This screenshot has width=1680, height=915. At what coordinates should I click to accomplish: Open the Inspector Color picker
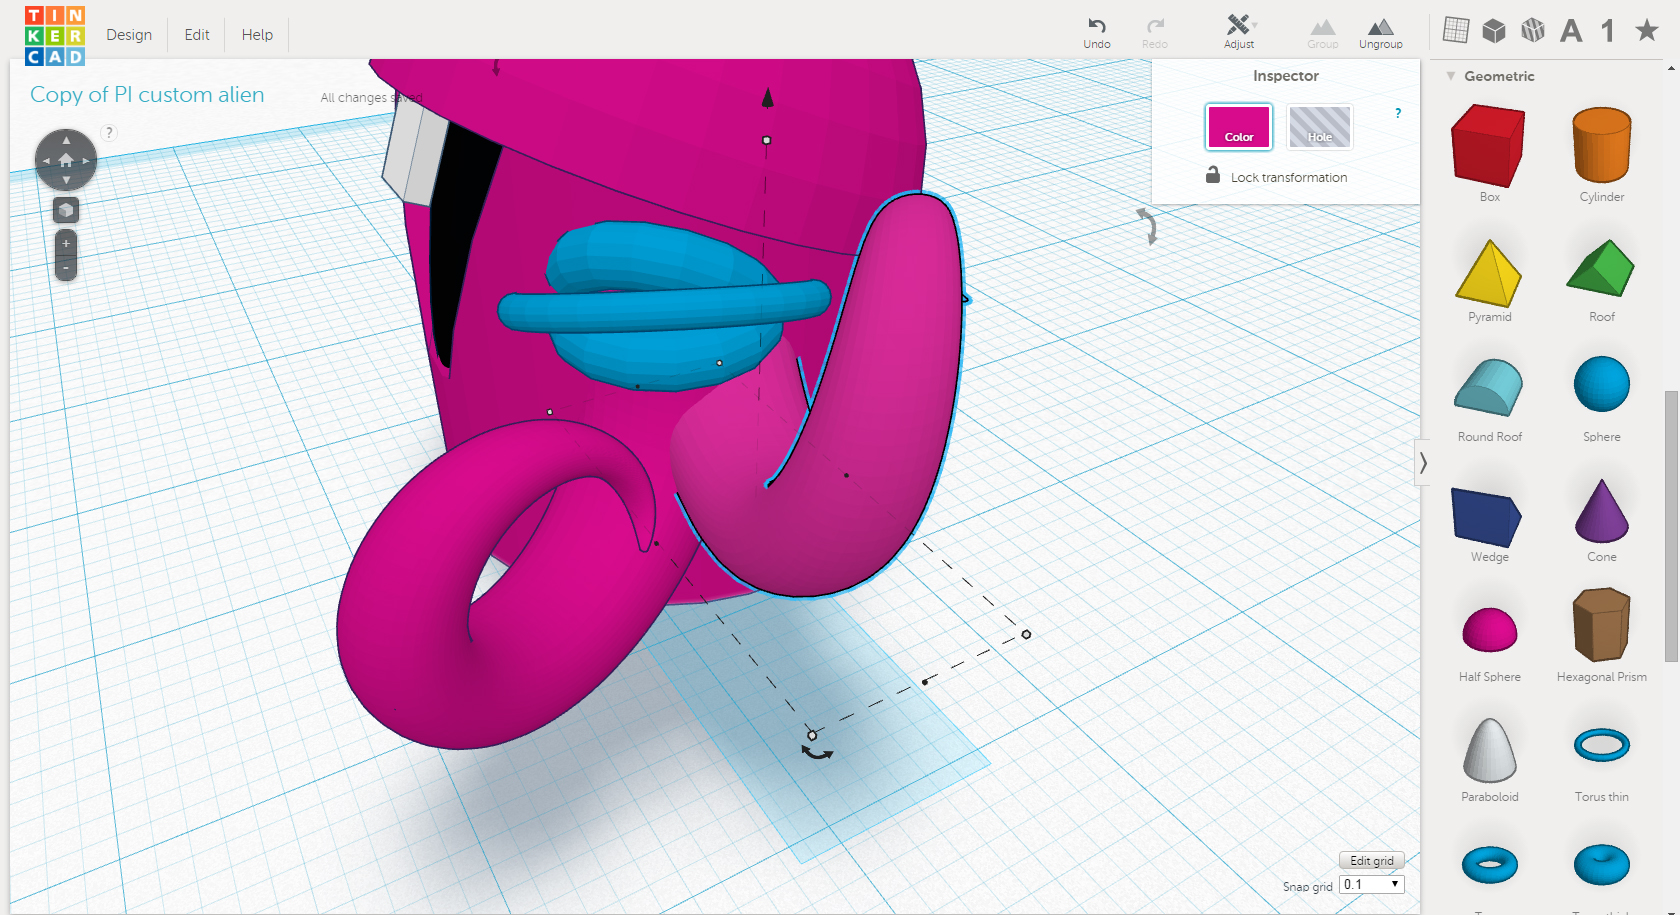1239,127
